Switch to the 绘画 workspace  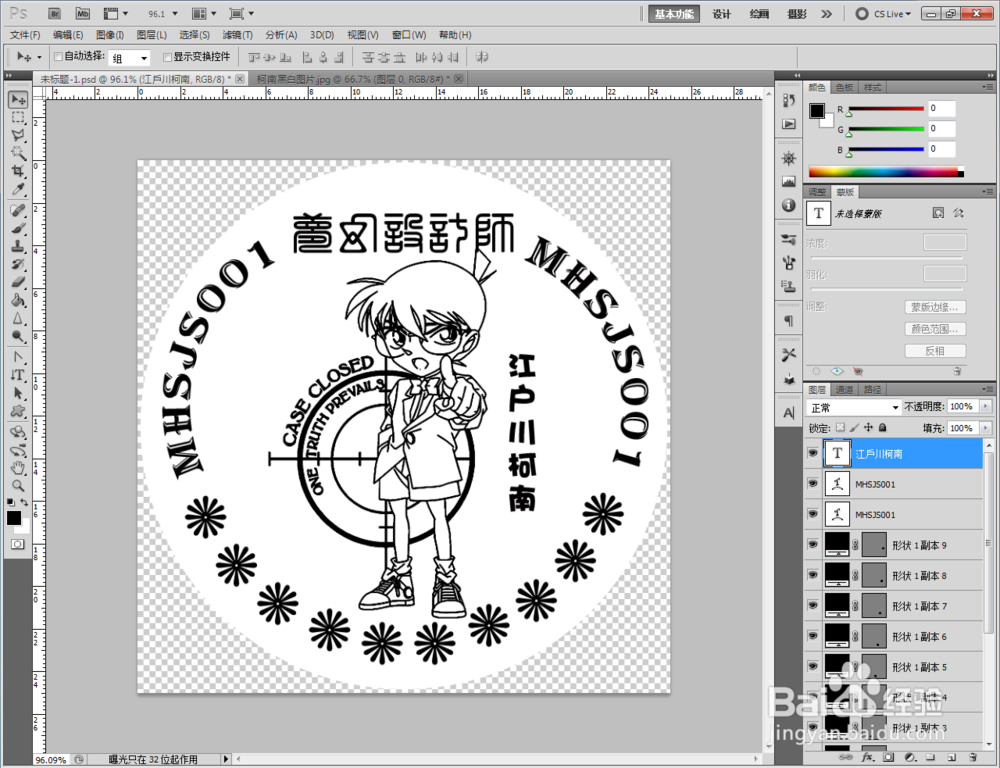click(759, 14)
